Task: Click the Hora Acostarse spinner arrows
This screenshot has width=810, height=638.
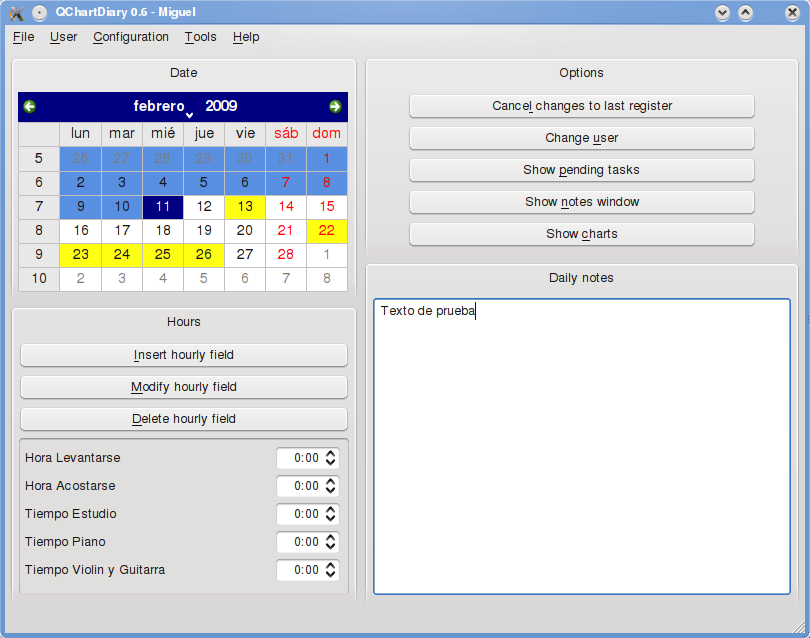Action: pos(331,486)
